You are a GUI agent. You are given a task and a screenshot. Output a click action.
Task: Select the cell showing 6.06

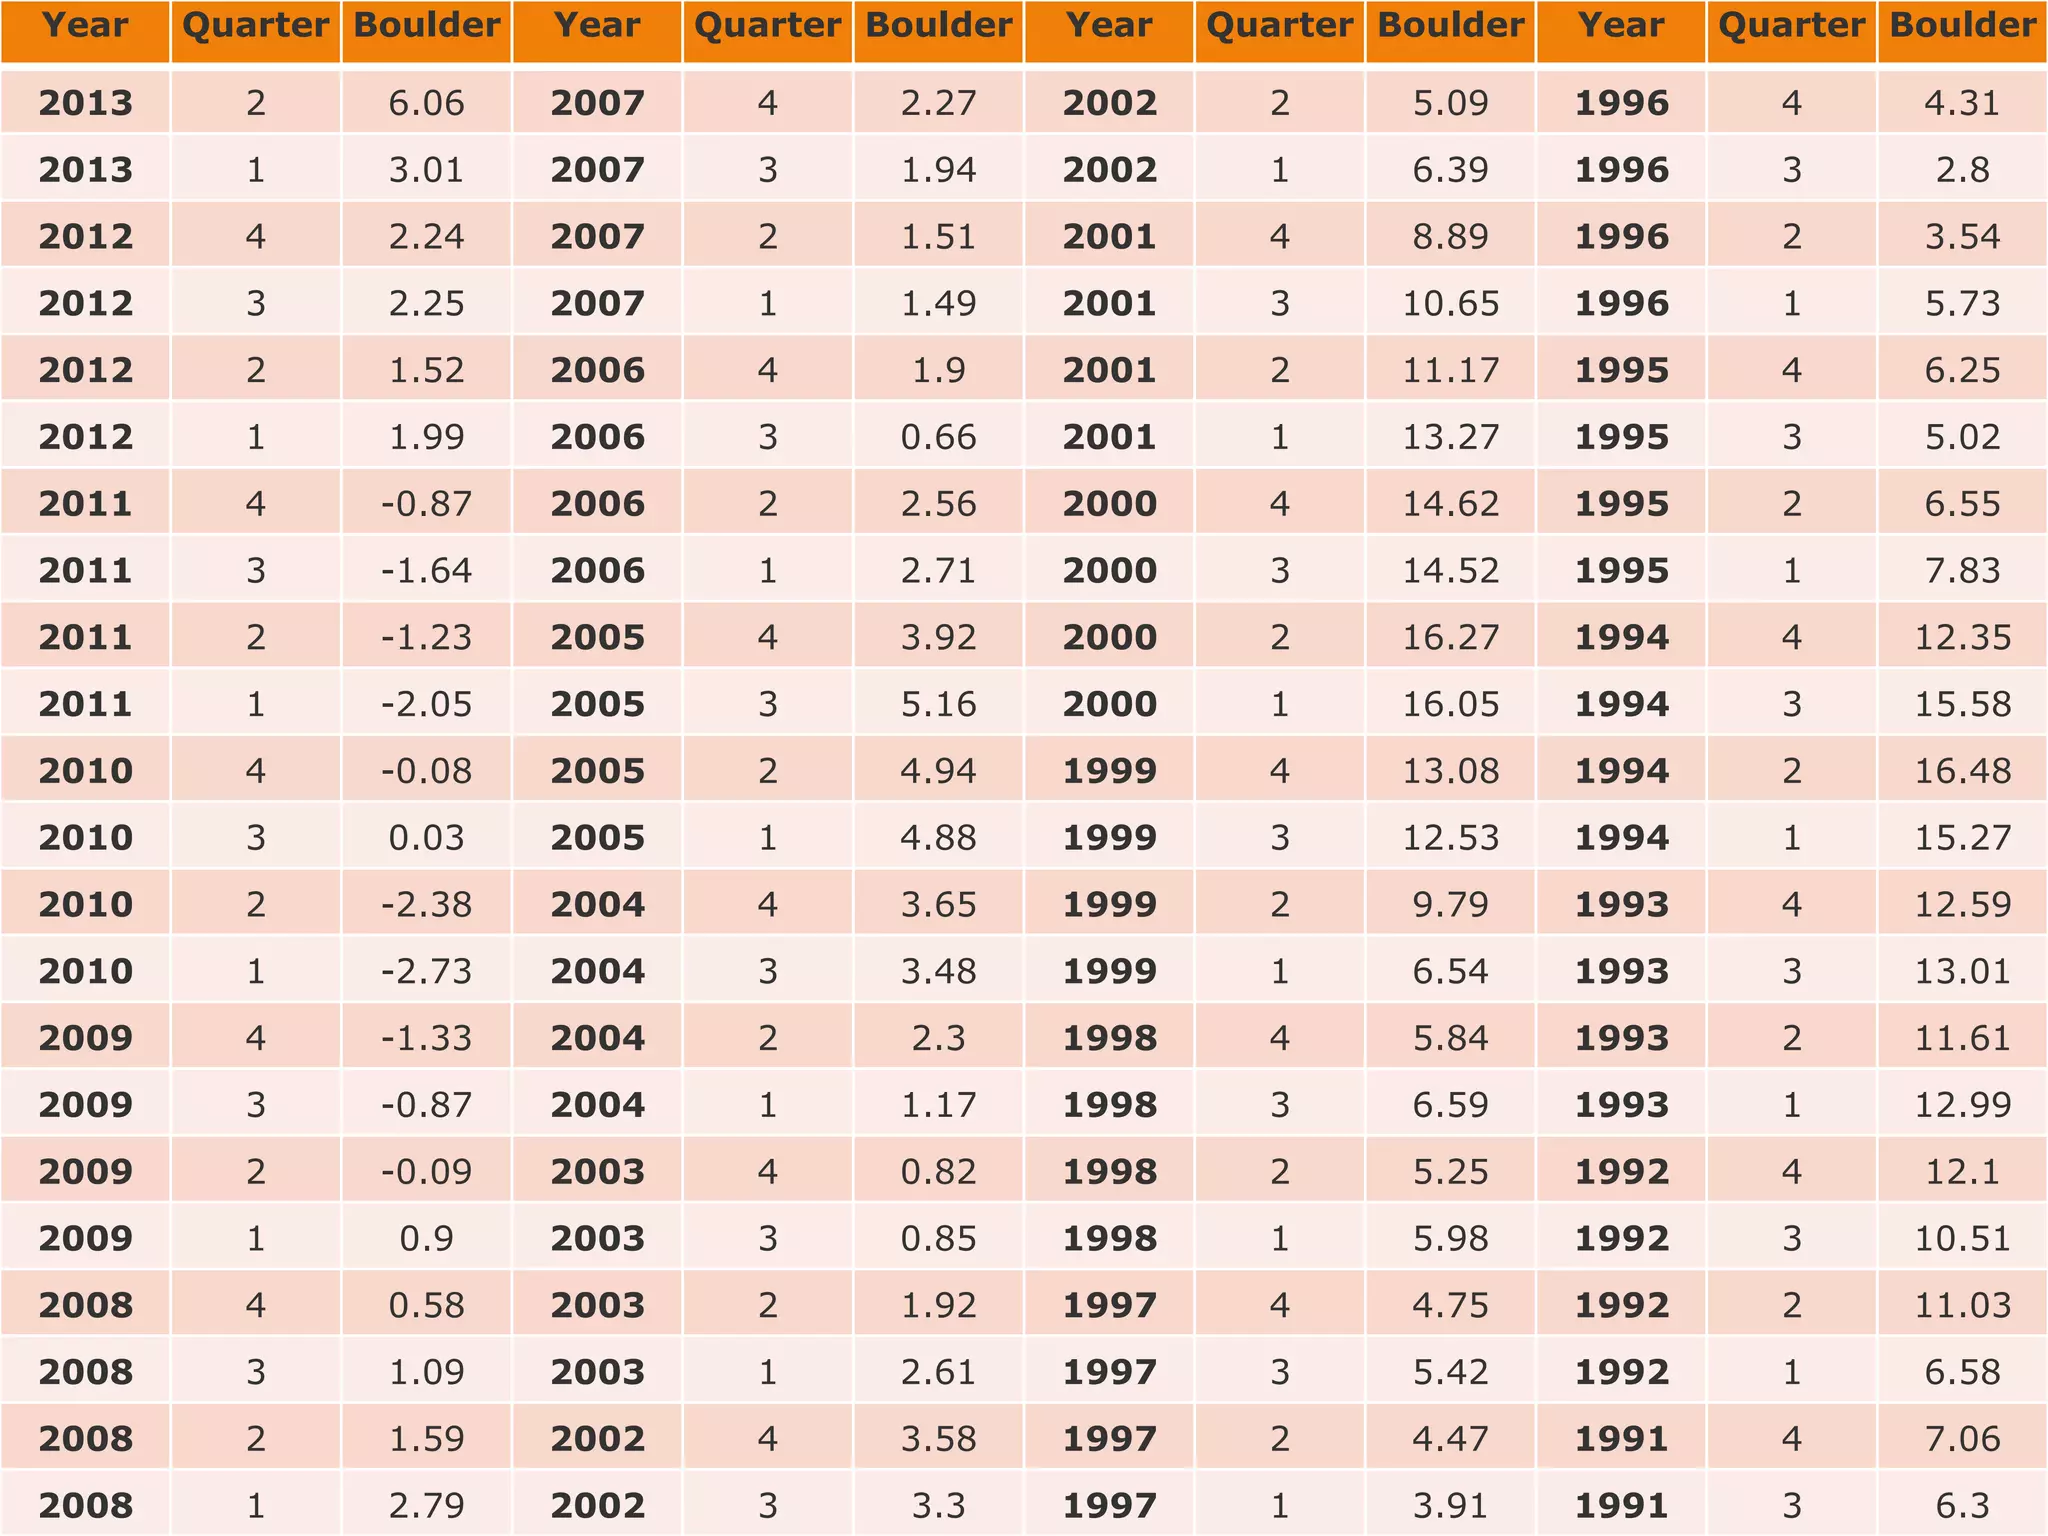point(427,103)
